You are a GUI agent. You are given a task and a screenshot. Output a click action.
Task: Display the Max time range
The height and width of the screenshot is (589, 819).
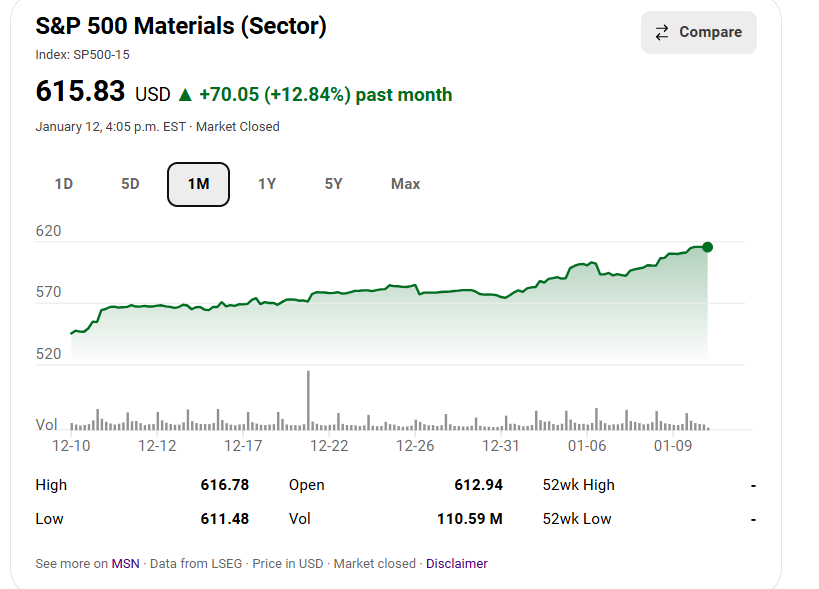(x=405, y=184)
